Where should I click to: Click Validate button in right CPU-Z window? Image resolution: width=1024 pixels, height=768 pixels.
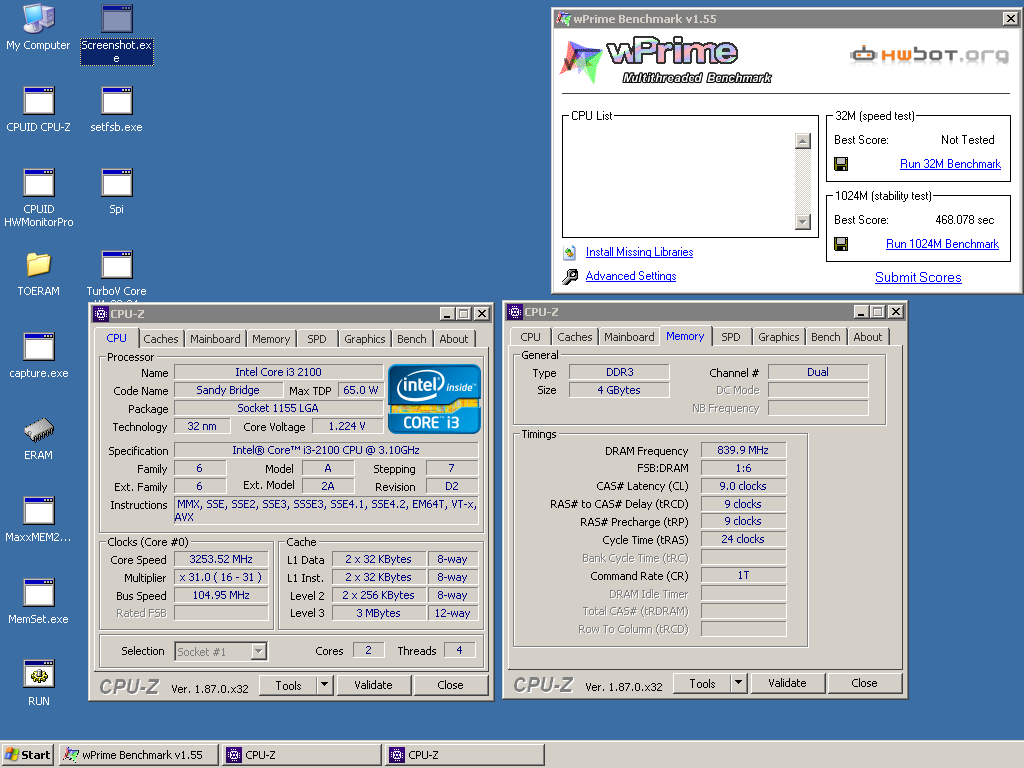[787, 683]
